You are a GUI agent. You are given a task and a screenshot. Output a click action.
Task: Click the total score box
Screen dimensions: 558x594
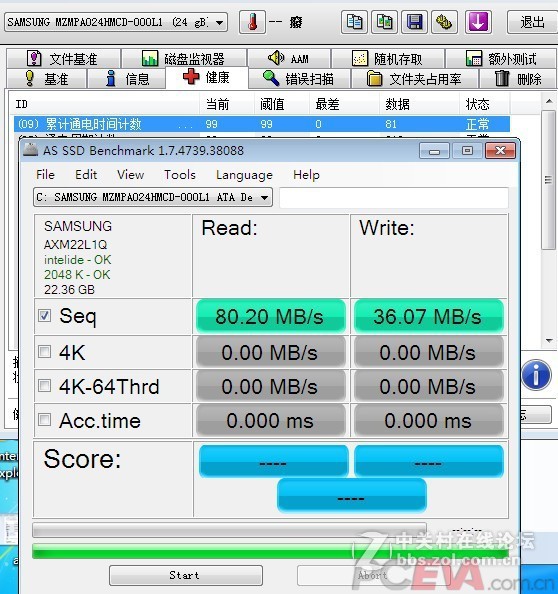352,496
